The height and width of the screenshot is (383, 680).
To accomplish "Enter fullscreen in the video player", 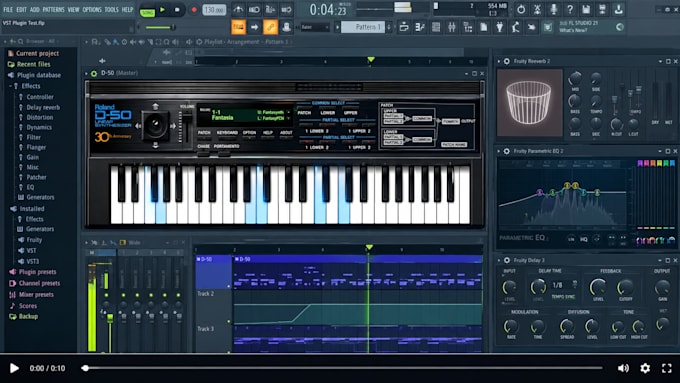I will point(667,368).
